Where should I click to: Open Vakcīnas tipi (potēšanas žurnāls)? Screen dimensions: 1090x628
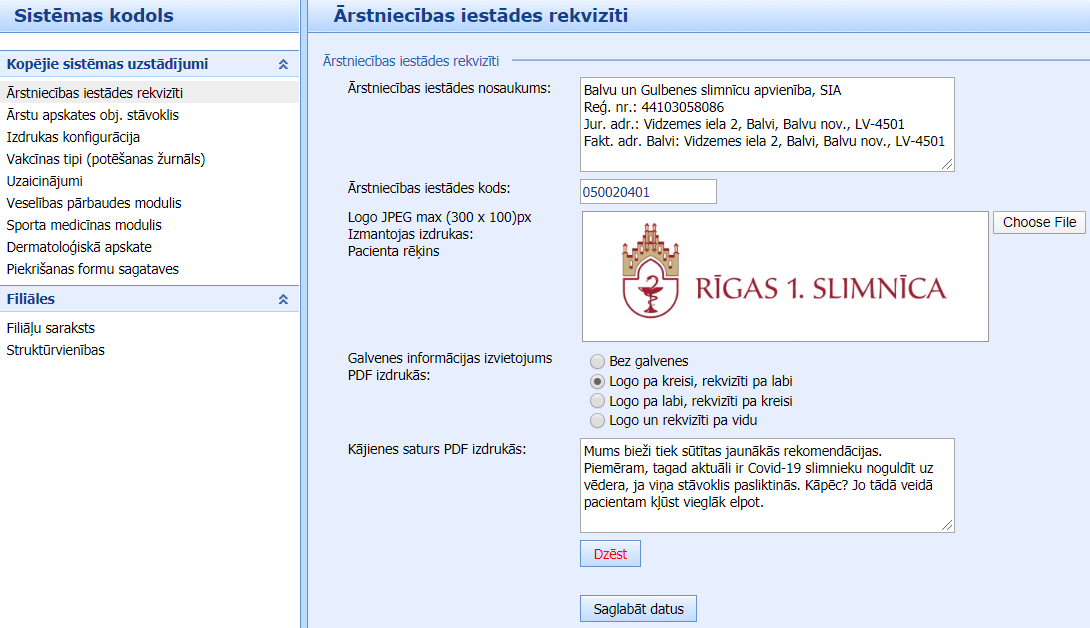[x=106, y=159]
